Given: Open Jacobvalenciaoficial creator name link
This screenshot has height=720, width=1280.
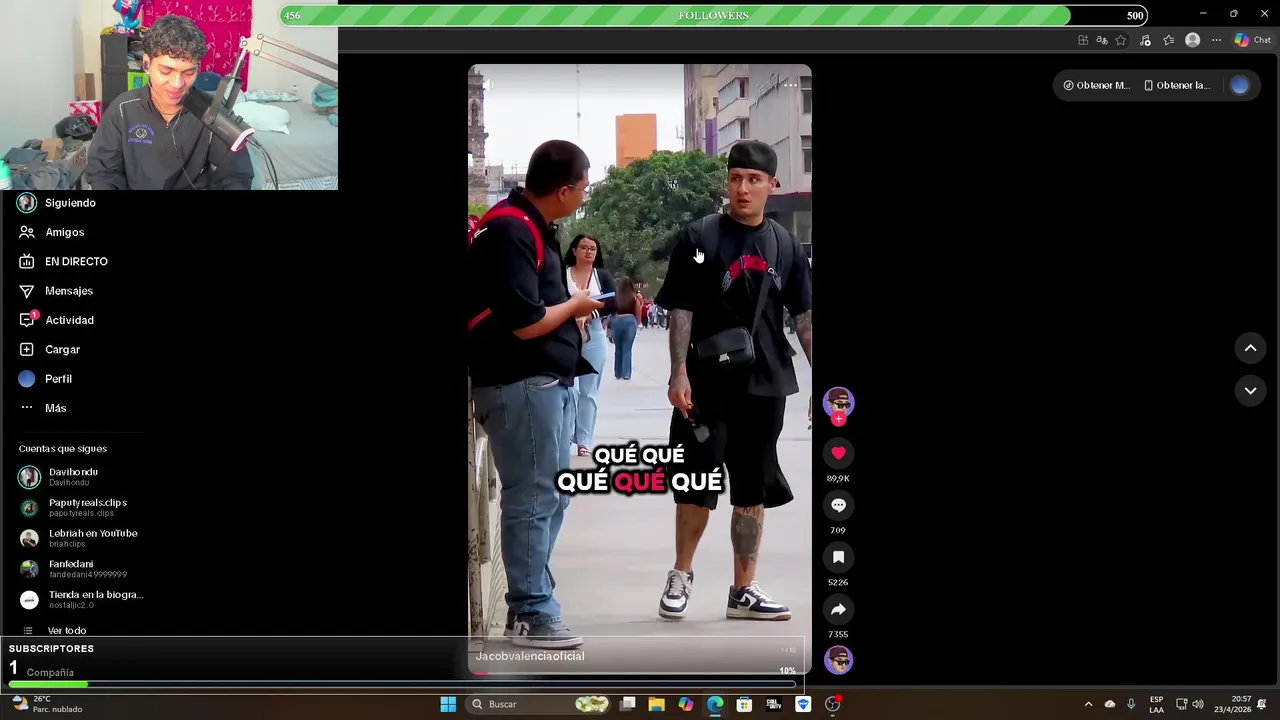Looking at the screenshot, I should 530,656.
